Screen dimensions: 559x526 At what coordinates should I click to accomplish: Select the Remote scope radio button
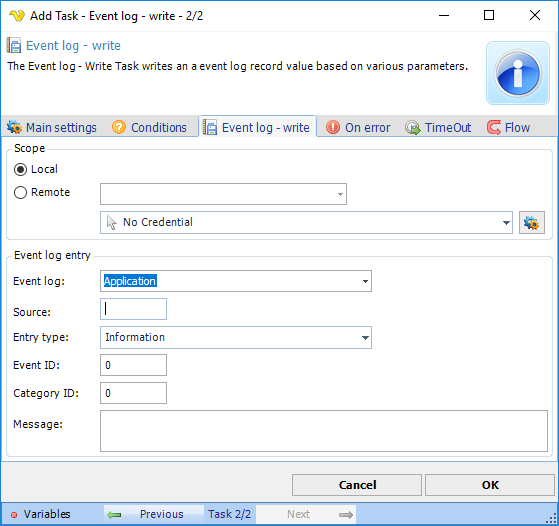tap(20, 193)
